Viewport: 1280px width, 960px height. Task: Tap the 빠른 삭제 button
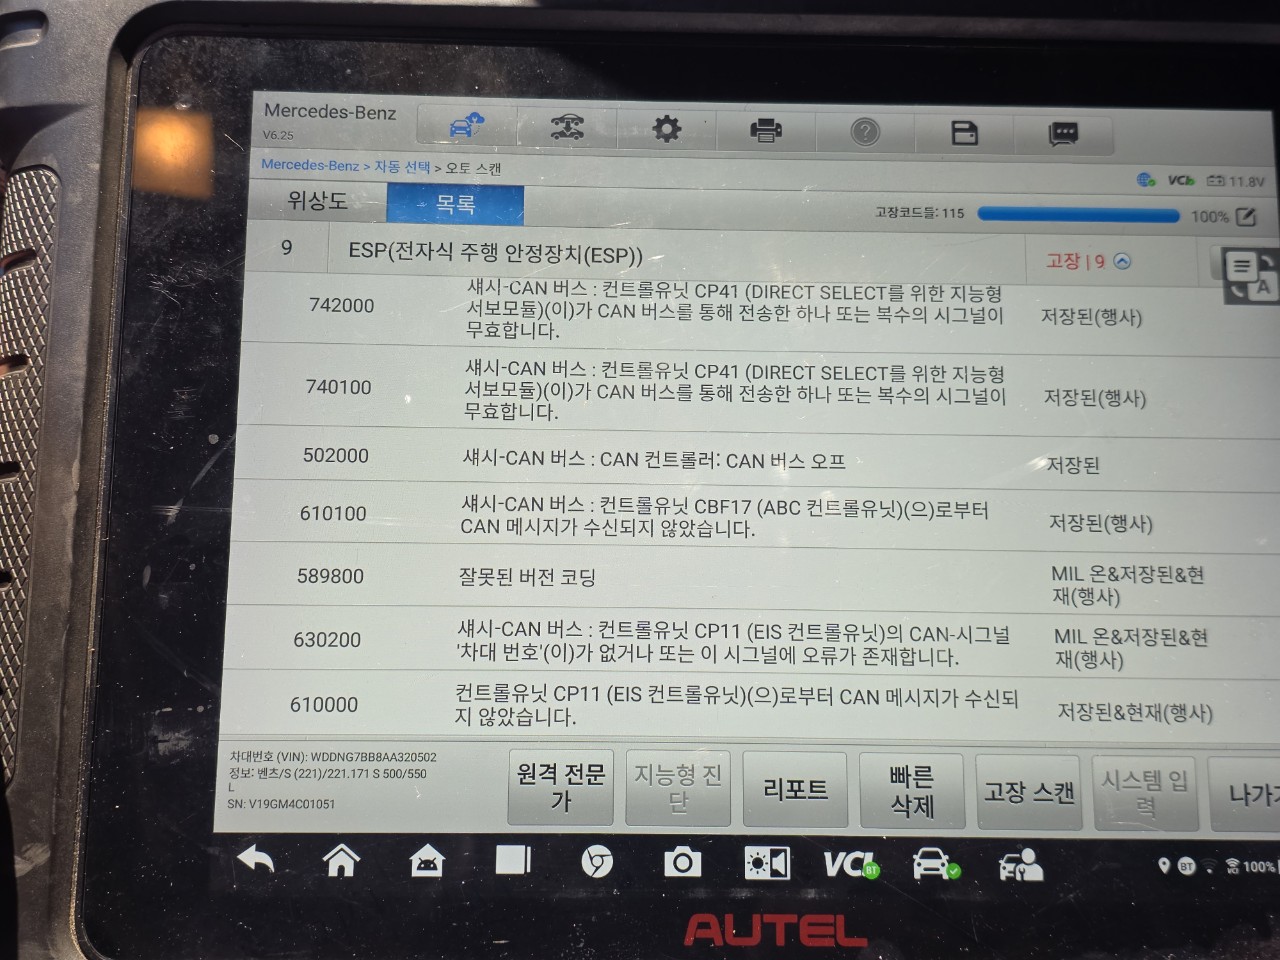tap(911, 791)
